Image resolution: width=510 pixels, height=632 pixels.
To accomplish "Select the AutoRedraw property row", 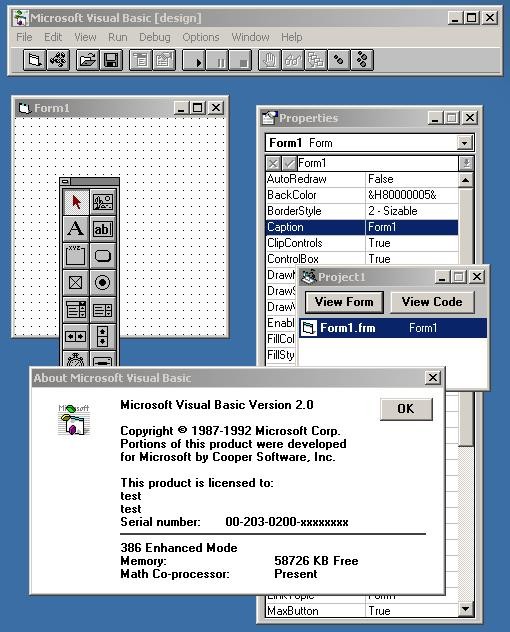I will click(x=362, y=179).
